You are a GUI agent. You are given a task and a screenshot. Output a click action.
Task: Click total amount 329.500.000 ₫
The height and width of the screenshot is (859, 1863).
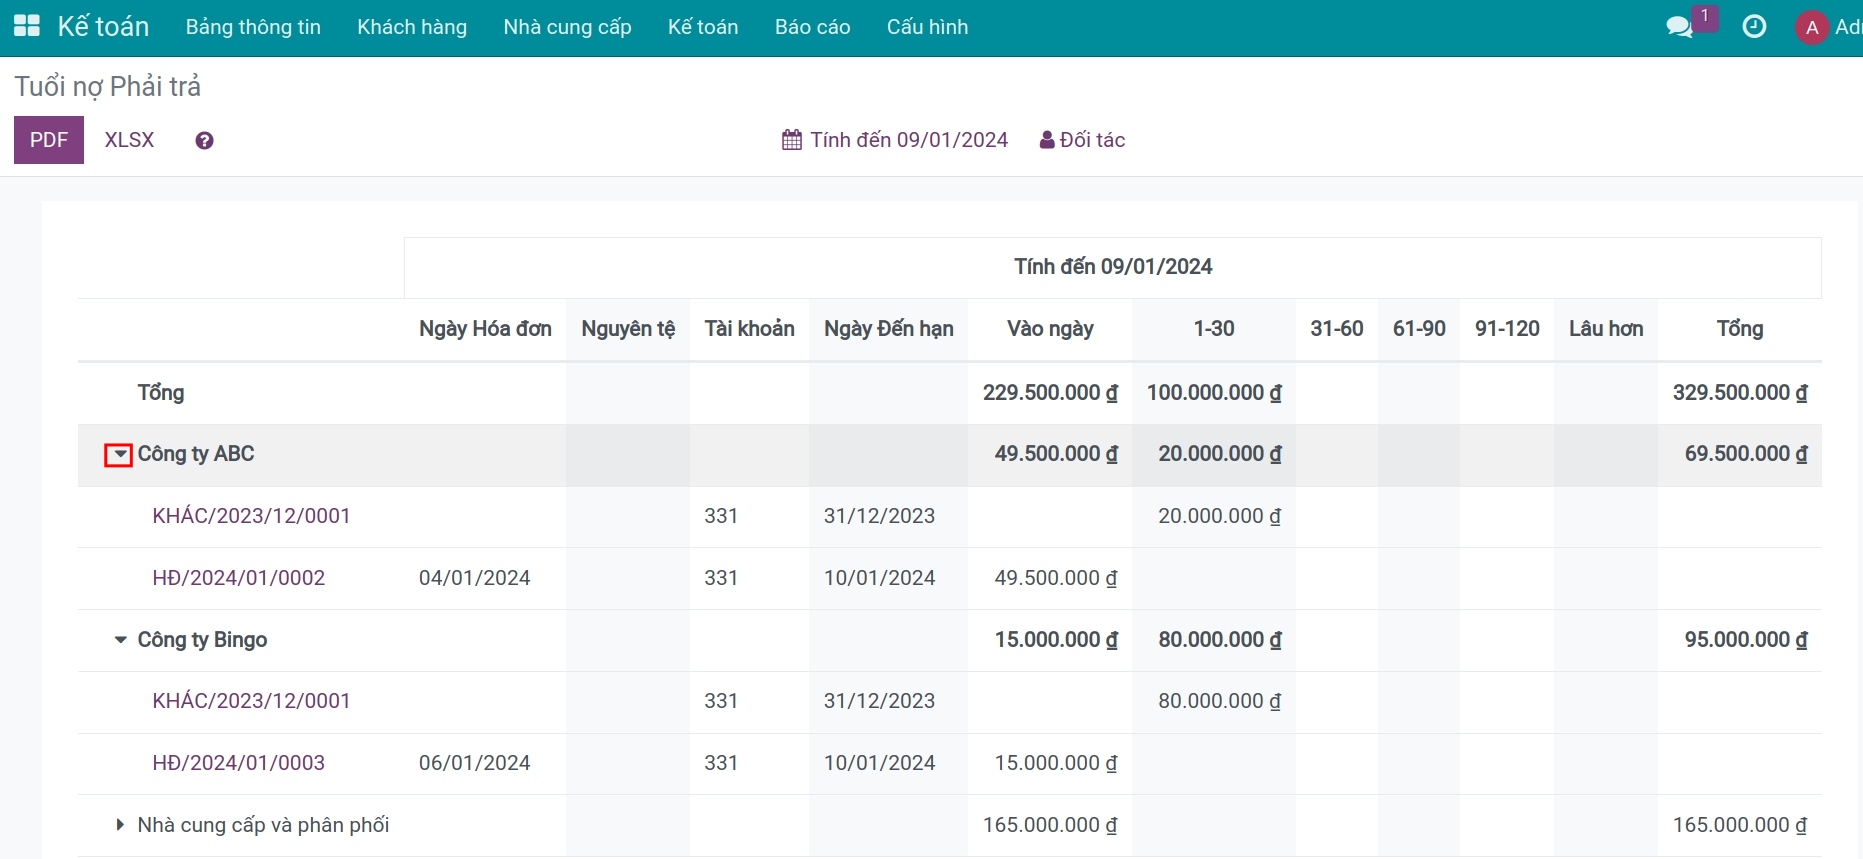1740,393
